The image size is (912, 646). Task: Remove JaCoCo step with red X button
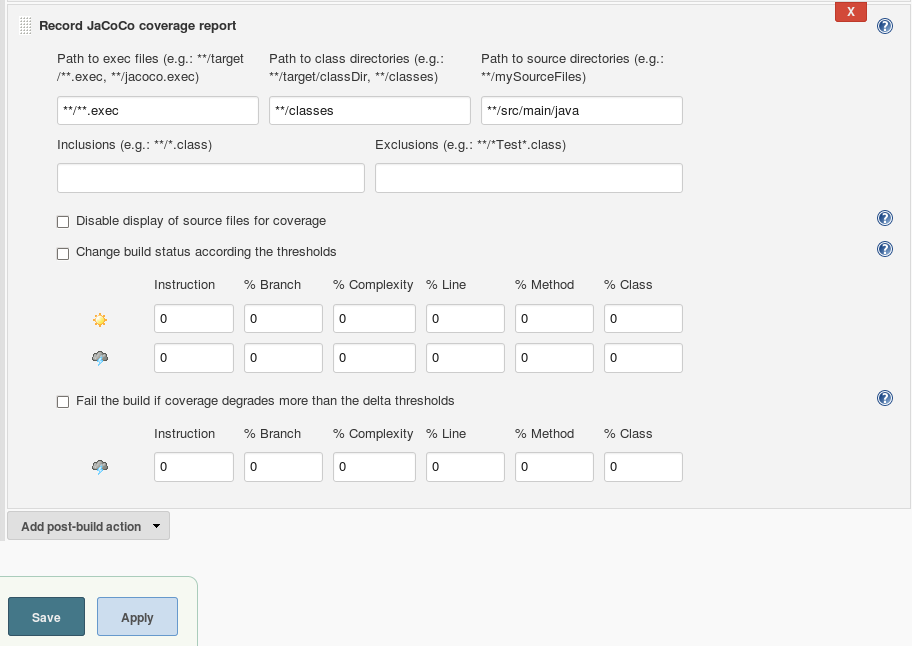(x=850, y=12)
